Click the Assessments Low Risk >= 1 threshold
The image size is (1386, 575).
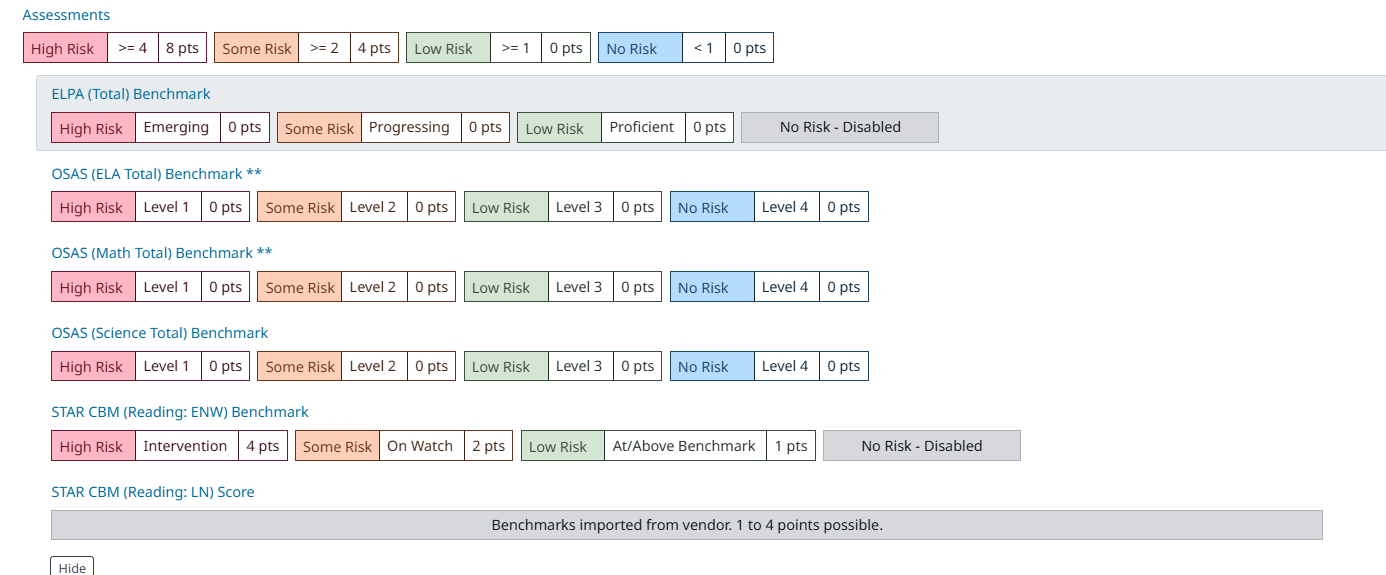click(x=516, y=48)
